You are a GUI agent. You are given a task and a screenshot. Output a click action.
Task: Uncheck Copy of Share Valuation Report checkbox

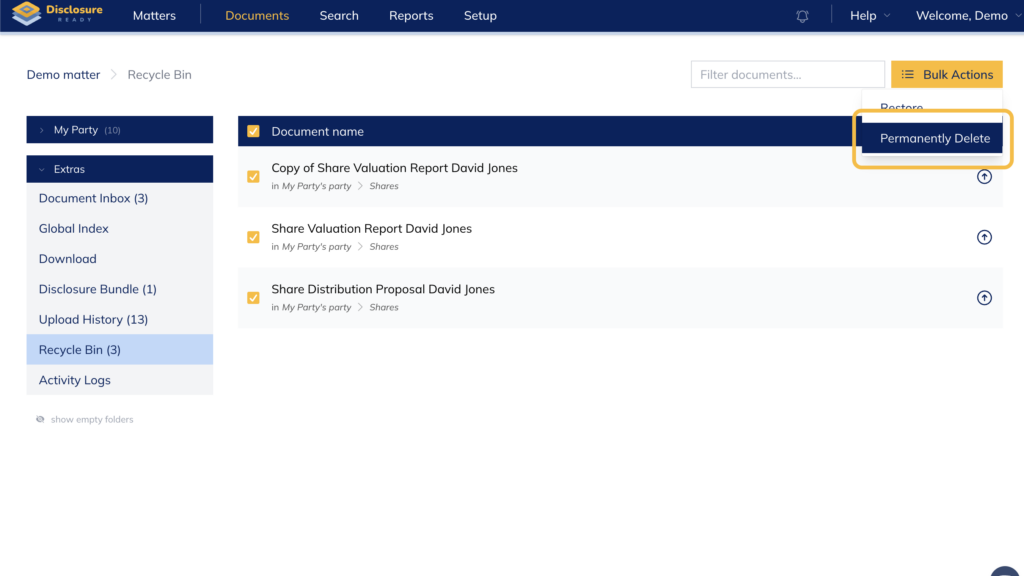pos(253,177)
